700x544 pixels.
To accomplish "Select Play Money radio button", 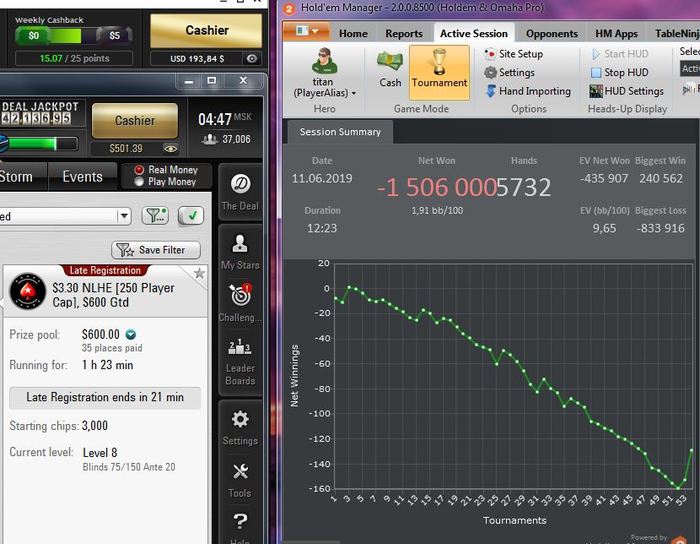I will 139,182.
